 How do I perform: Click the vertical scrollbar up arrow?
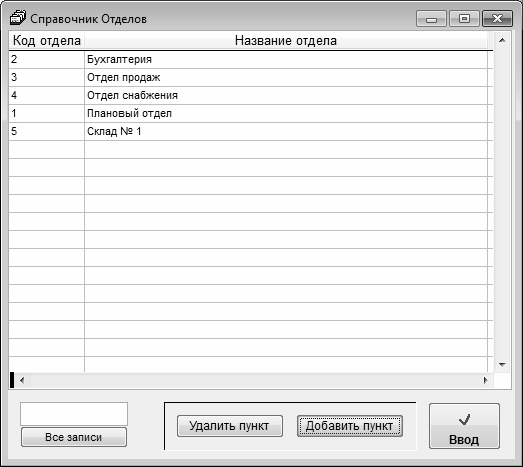tap(502, 40)
